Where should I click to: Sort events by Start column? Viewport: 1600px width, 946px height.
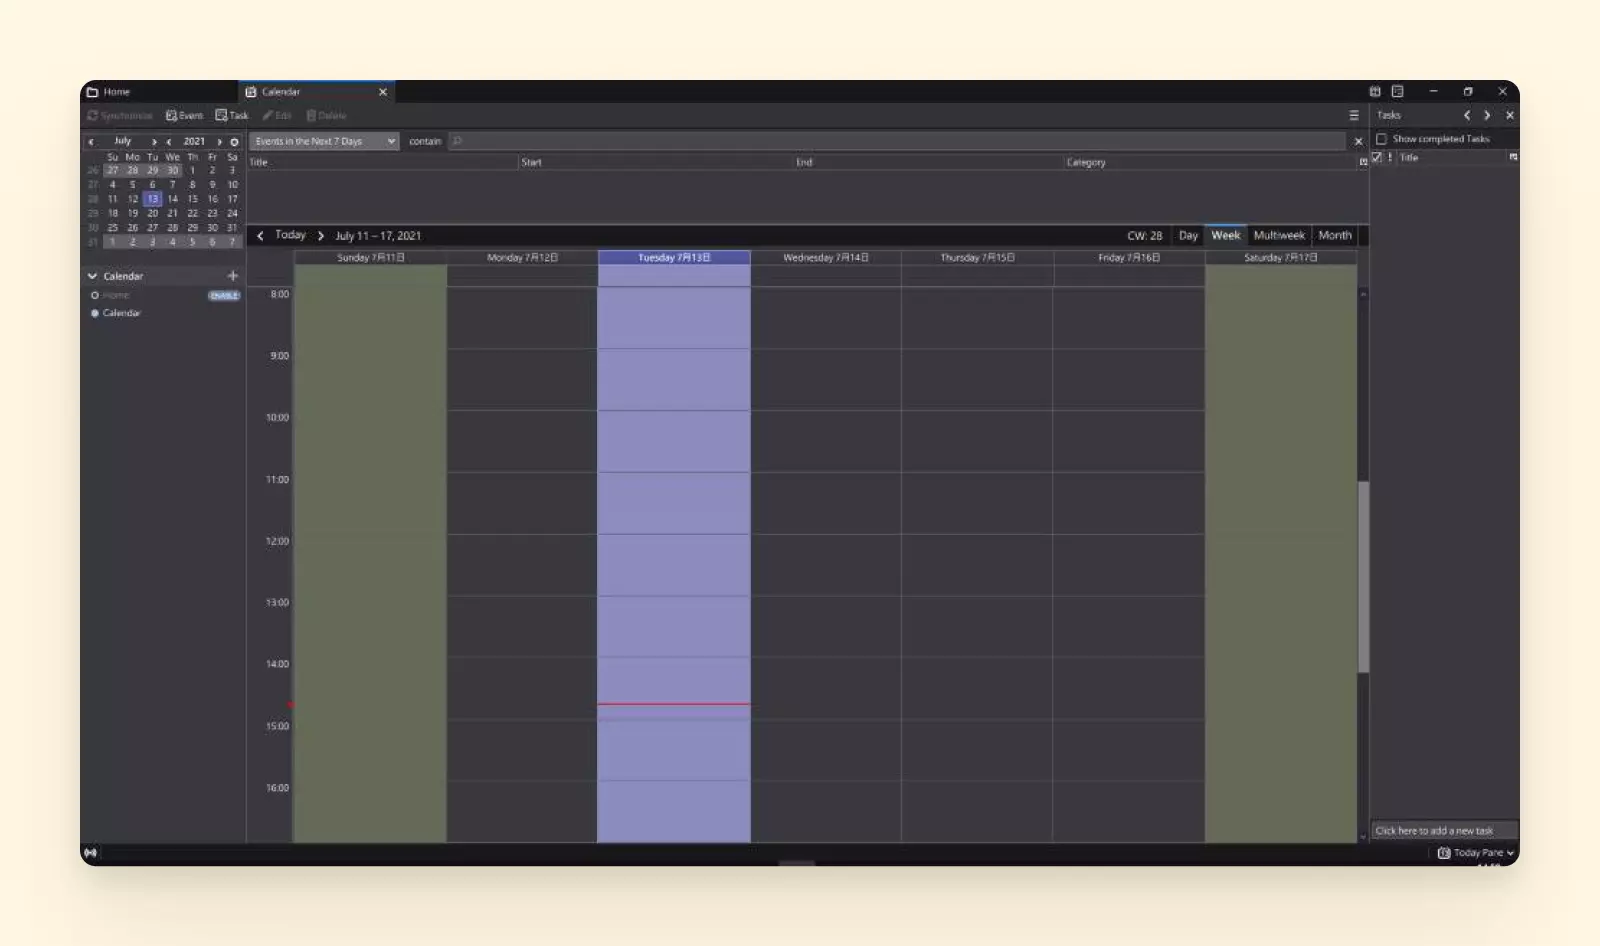(656, 162)
